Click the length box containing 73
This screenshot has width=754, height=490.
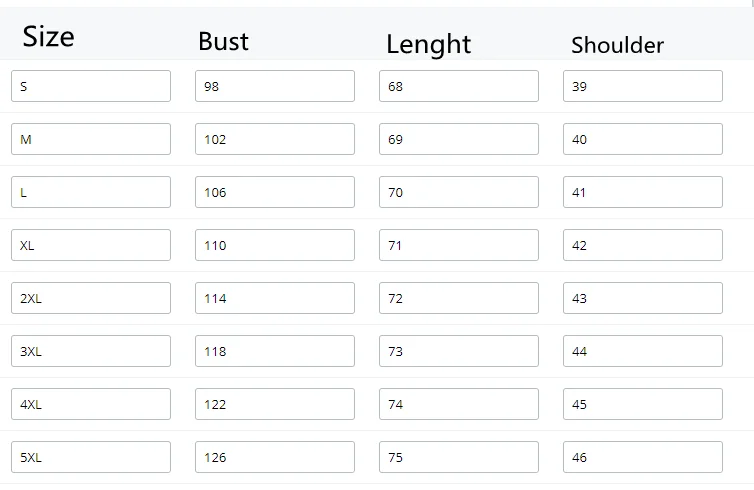[459, 351]
